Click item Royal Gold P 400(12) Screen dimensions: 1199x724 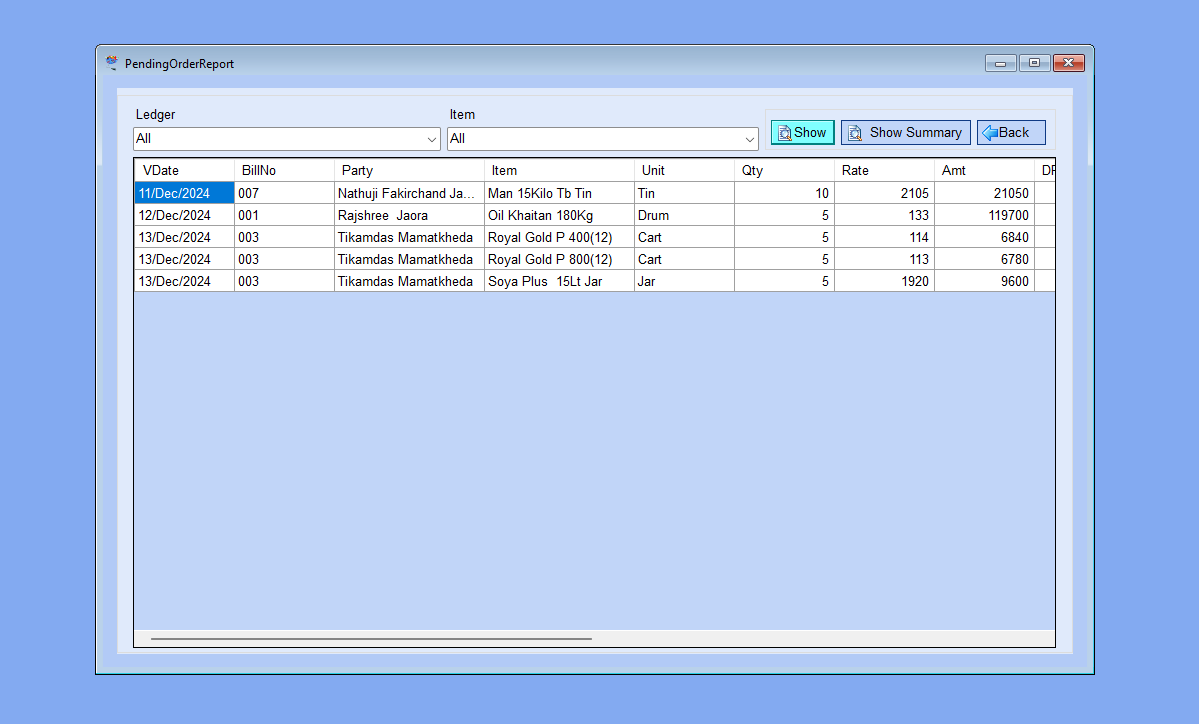559,238
